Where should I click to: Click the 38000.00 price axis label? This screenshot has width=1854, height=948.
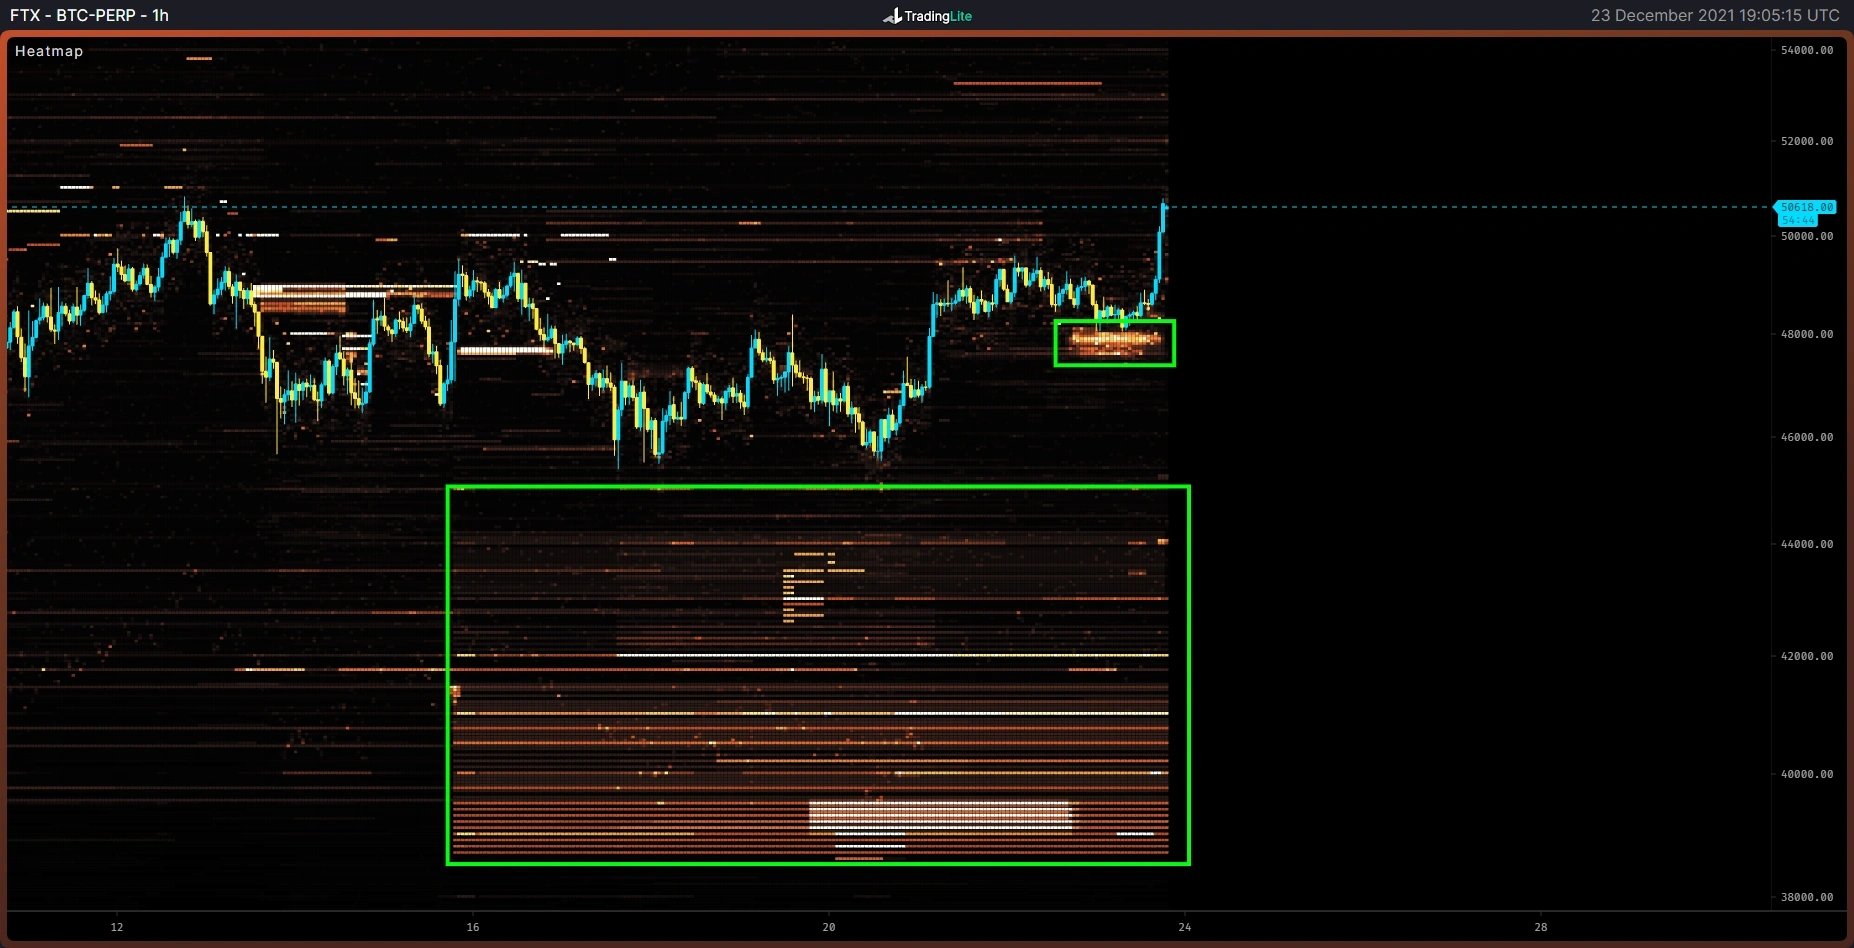click(1806, 897)
